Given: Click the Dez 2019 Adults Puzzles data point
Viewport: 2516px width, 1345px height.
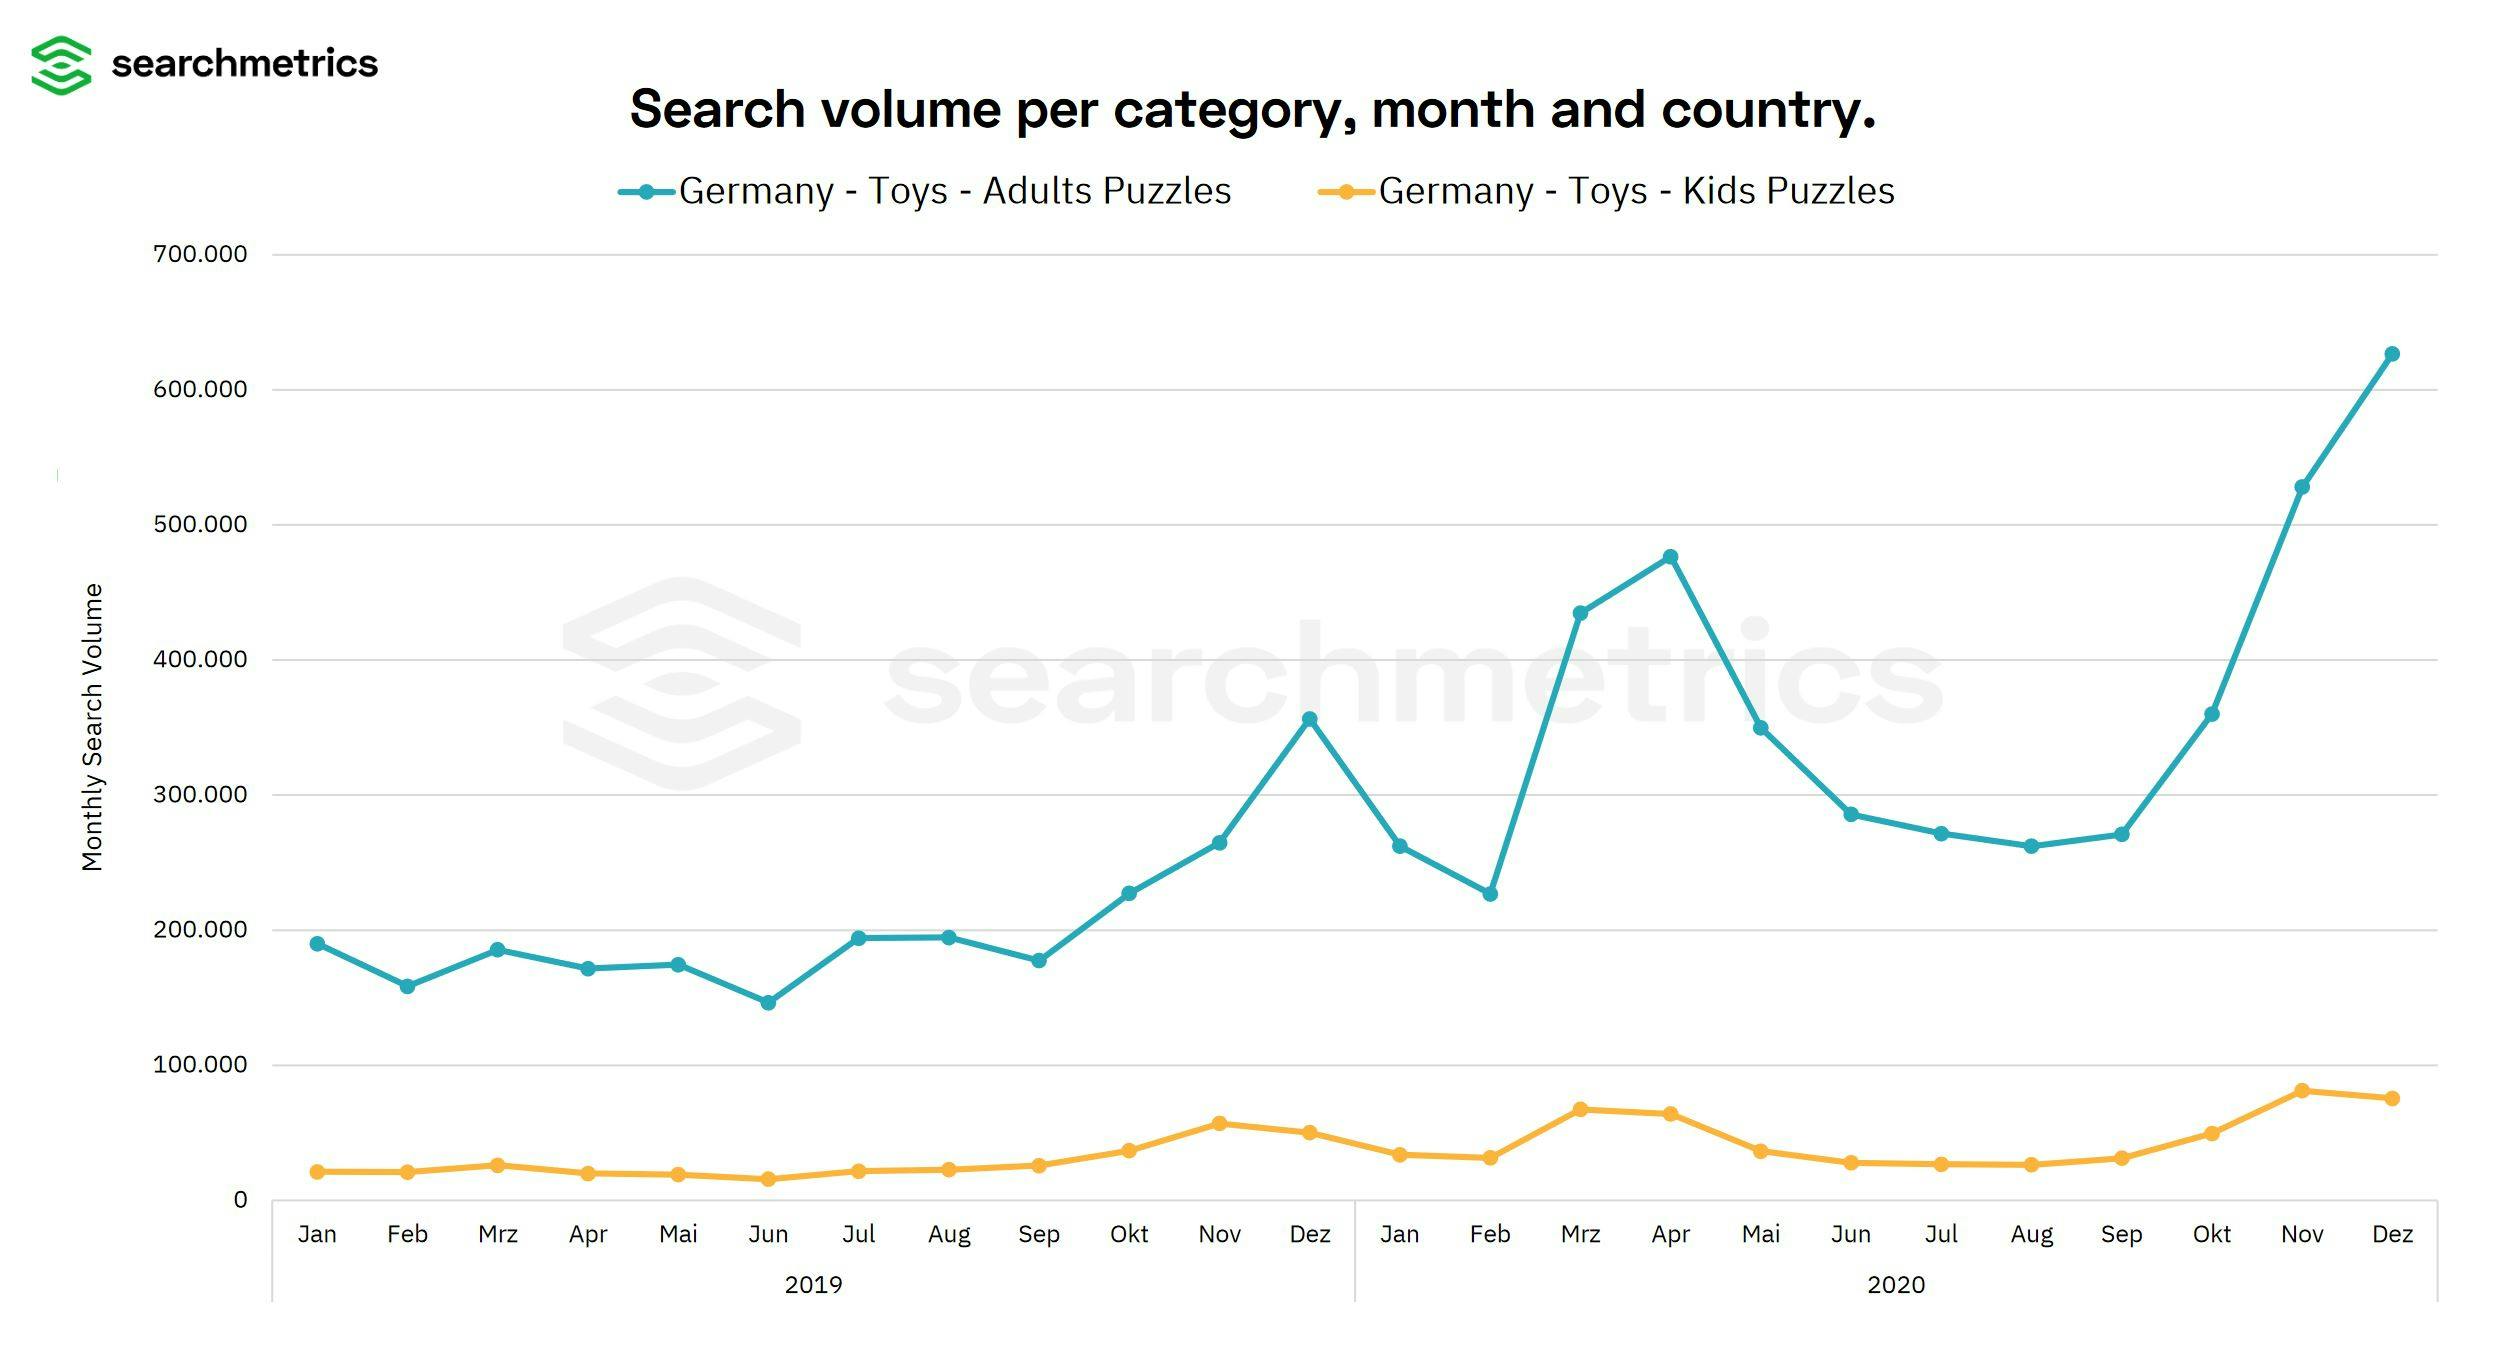Looking at the screenshot, I should [x=1309, y=719].
